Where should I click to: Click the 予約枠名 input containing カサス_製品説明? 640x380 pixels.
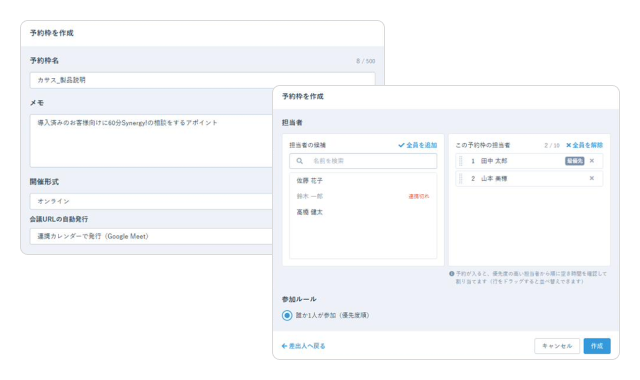tap(202, 80)
